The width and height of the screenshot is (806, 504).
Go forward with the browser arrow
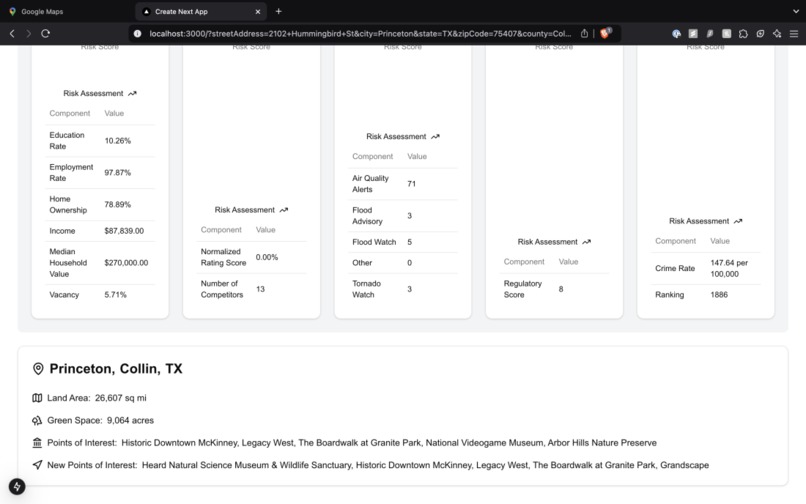[29, 33]
